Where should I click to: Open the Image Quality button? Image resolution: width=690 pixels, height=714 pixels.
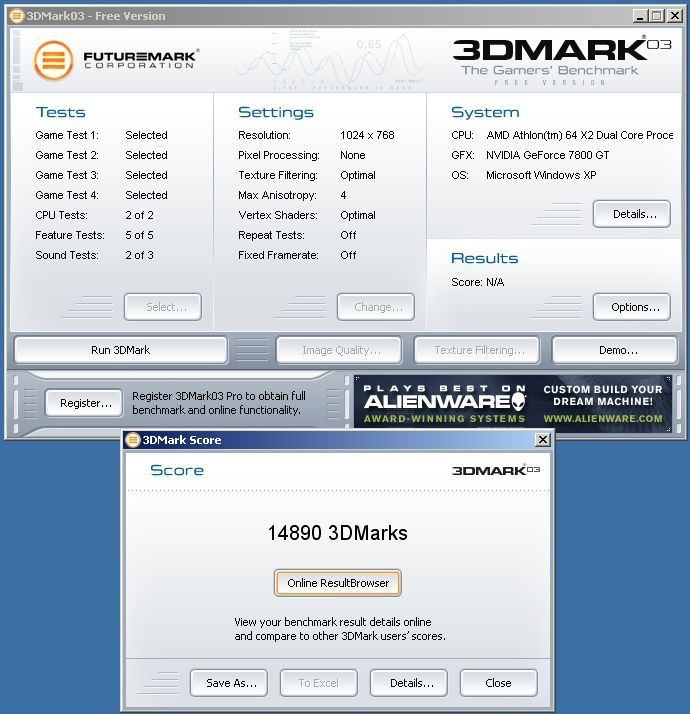coord(339,350)
